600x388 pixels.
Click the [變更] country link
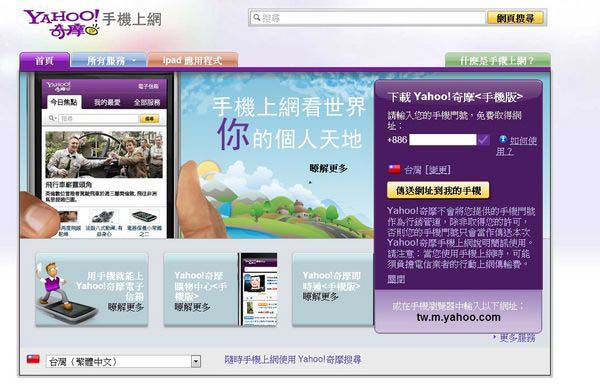pos(438,170)
